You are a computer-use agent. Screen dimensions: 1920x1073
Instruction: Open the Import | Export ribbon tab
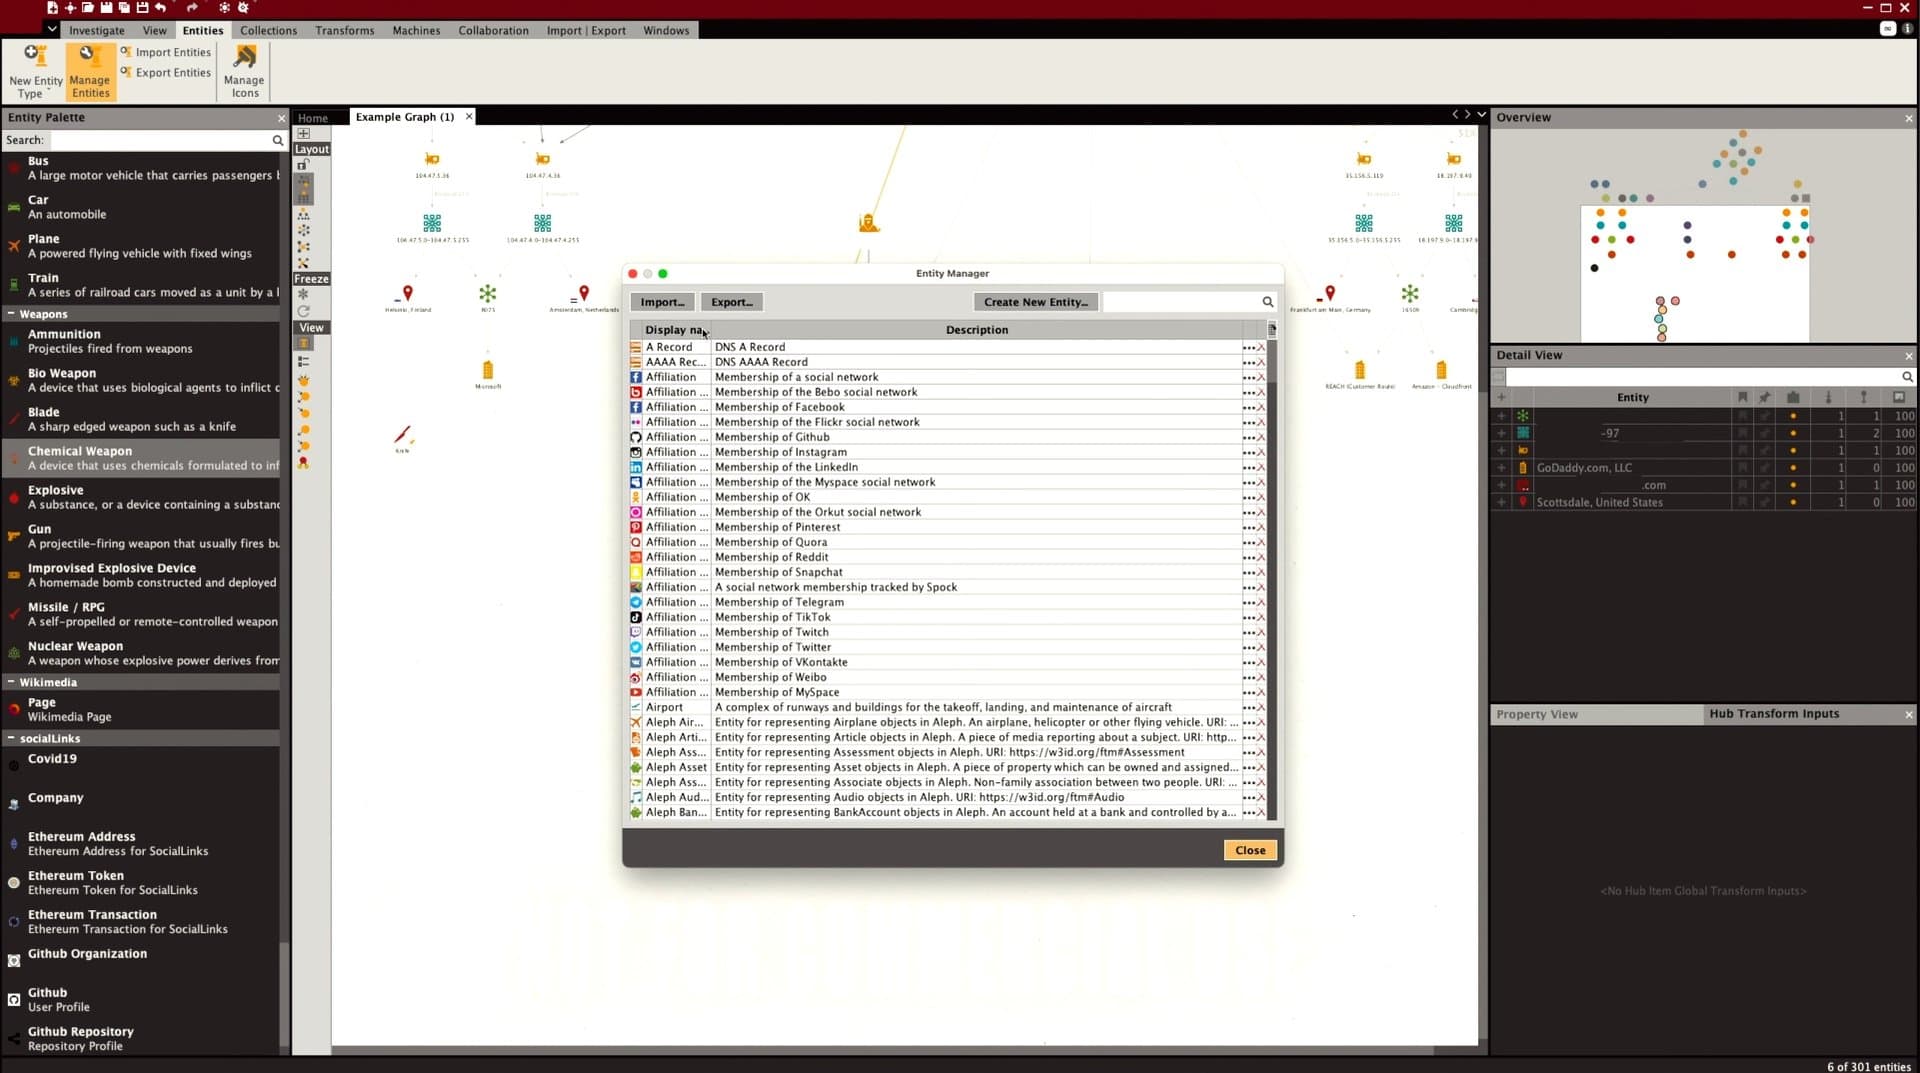[586, 30]
